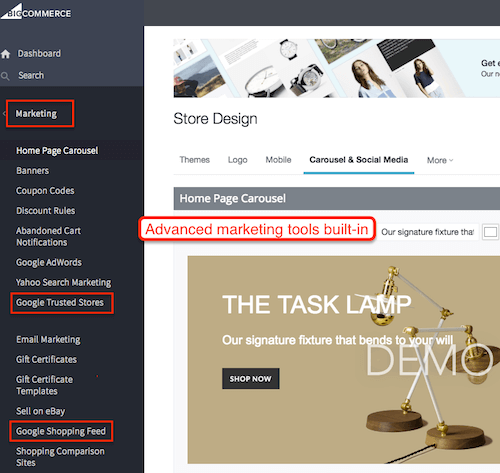Click the Task Lamp carousel slide

tap(344, 360)
